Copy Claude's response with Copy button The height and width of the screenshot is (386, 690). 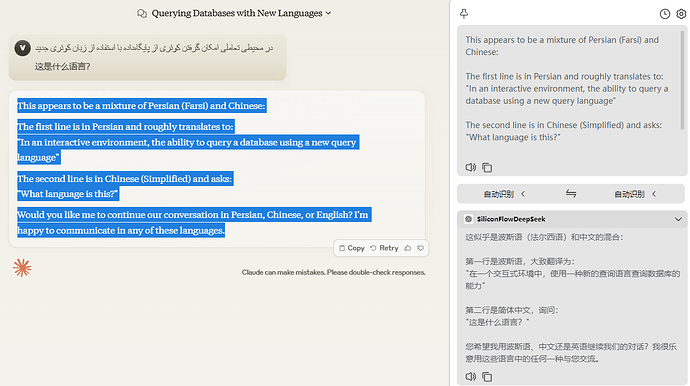[x=352, y=248]
